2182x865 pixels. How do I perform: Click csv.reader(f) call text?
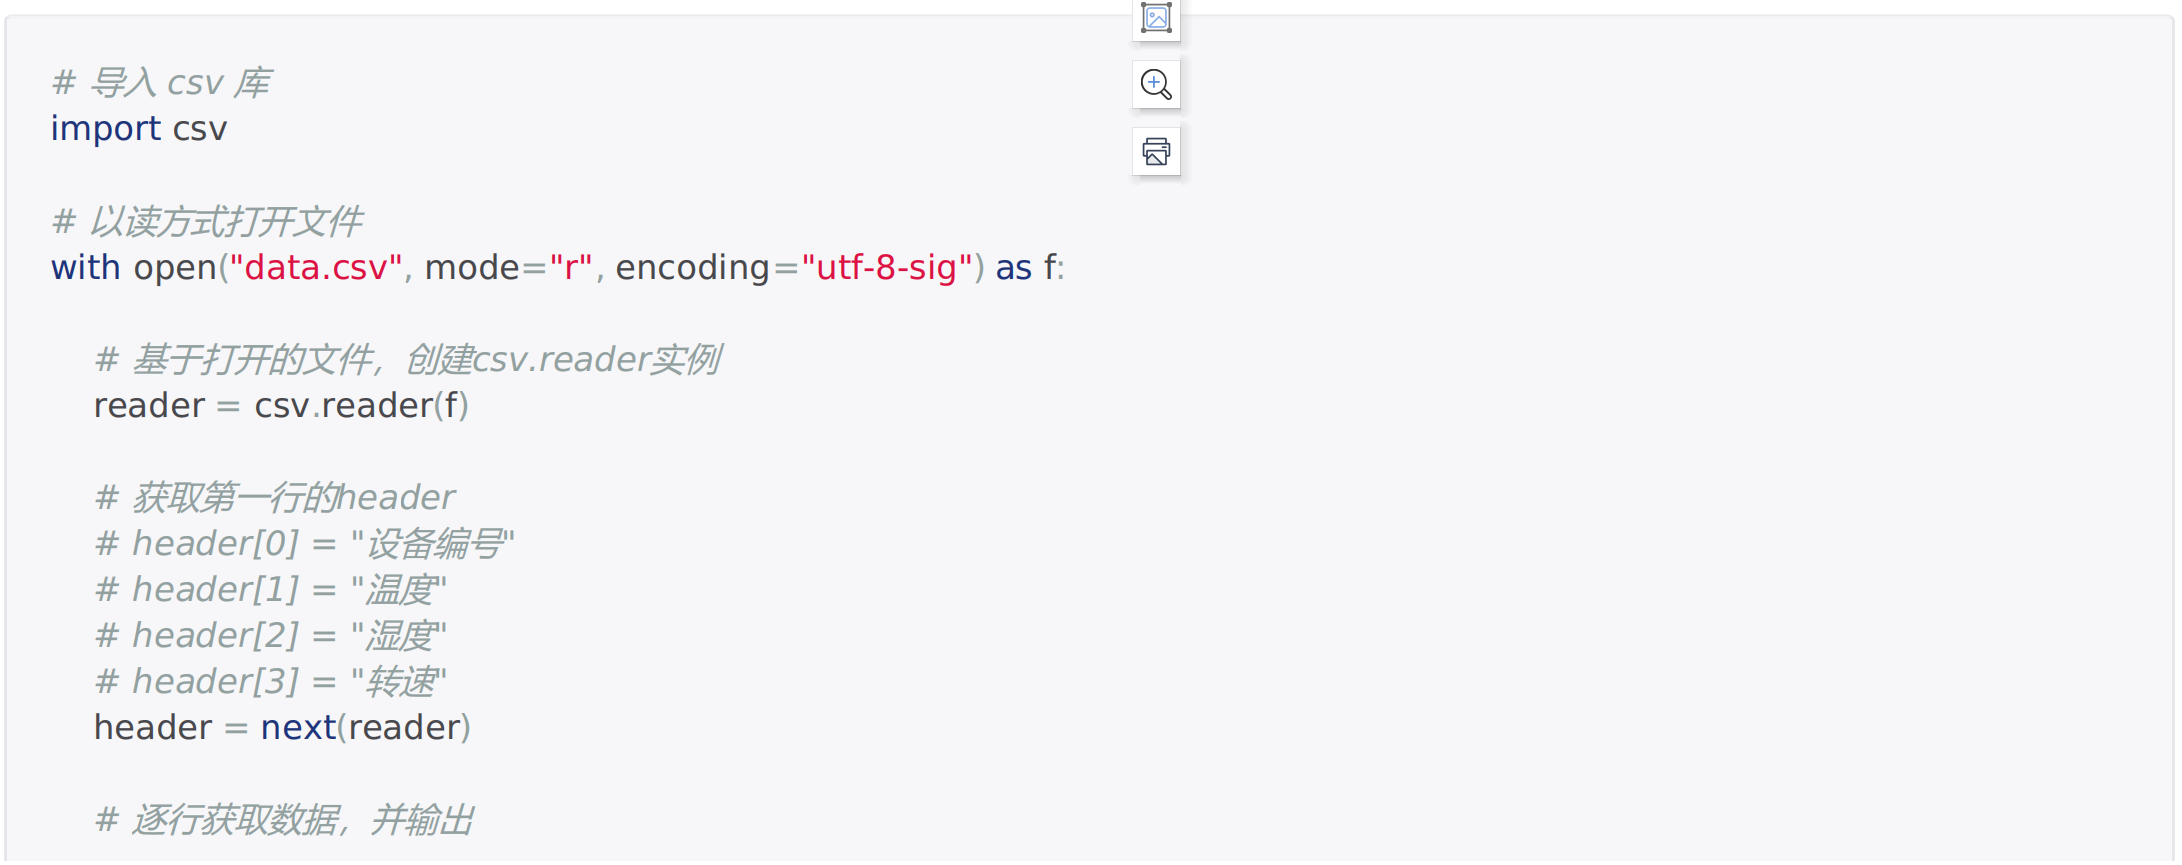(361, 406)
